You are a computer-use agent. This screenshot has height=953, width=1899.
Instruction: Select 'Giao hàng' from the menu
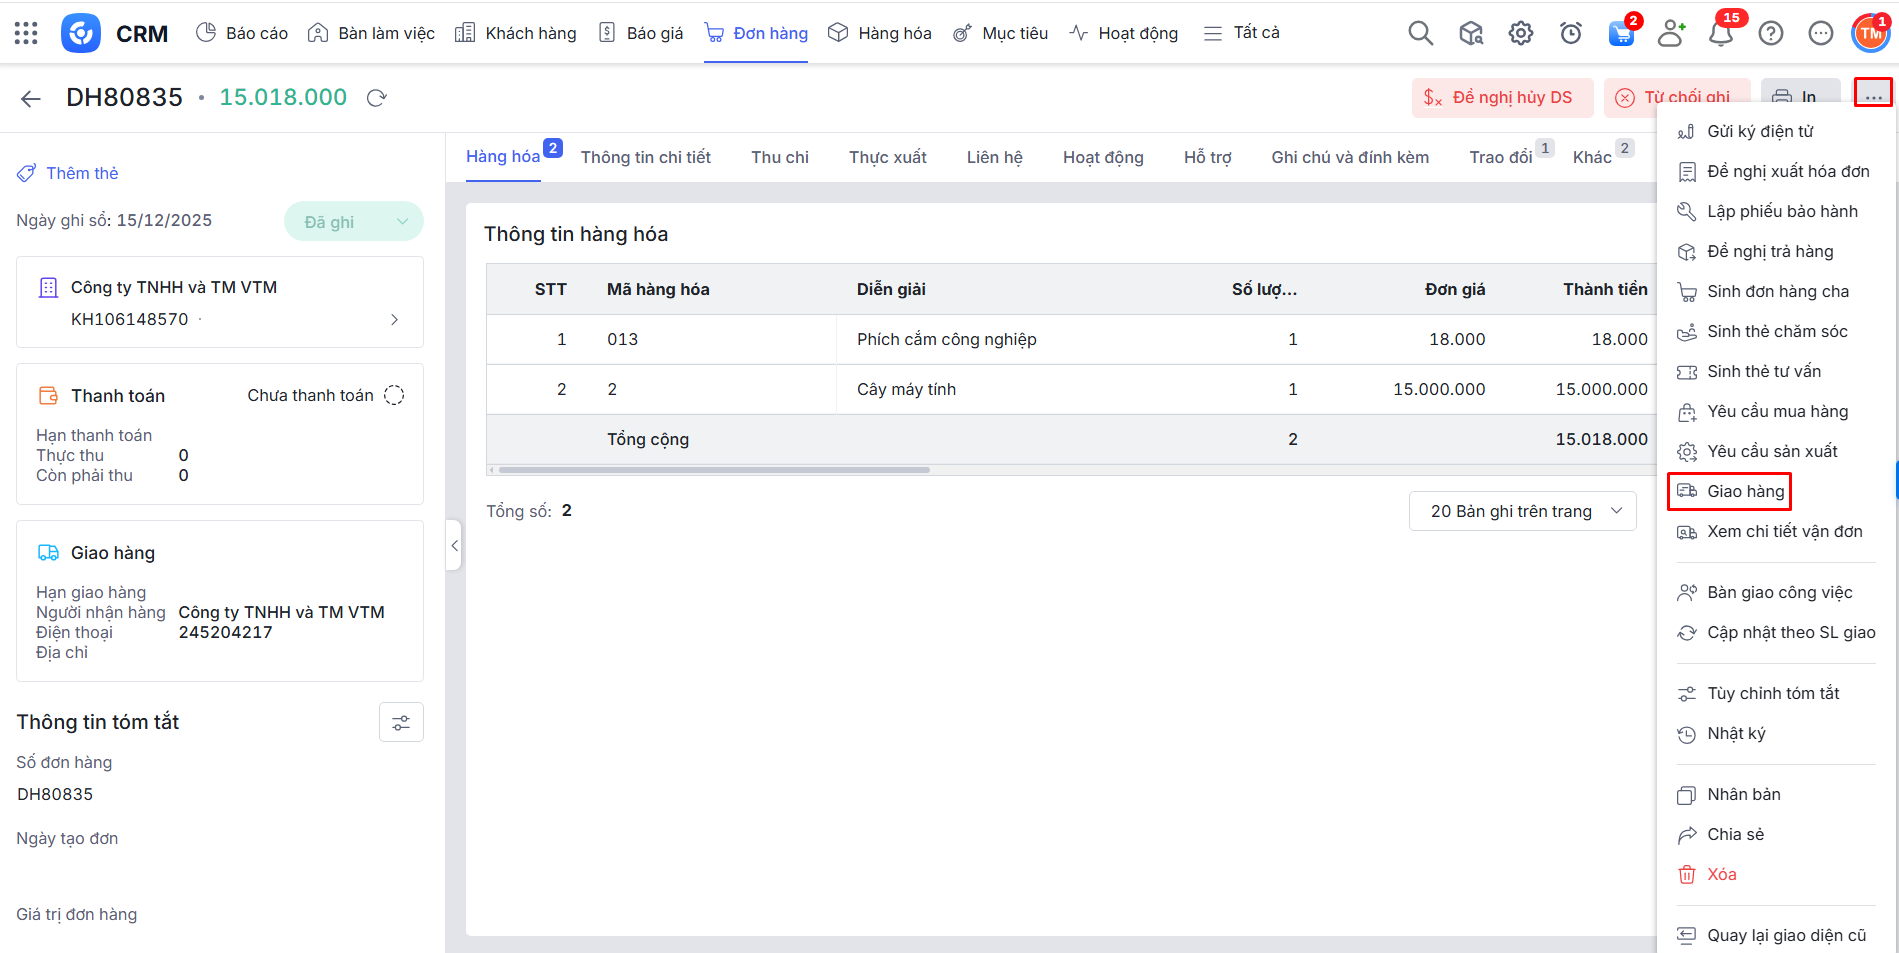(x=1745, y=491)
